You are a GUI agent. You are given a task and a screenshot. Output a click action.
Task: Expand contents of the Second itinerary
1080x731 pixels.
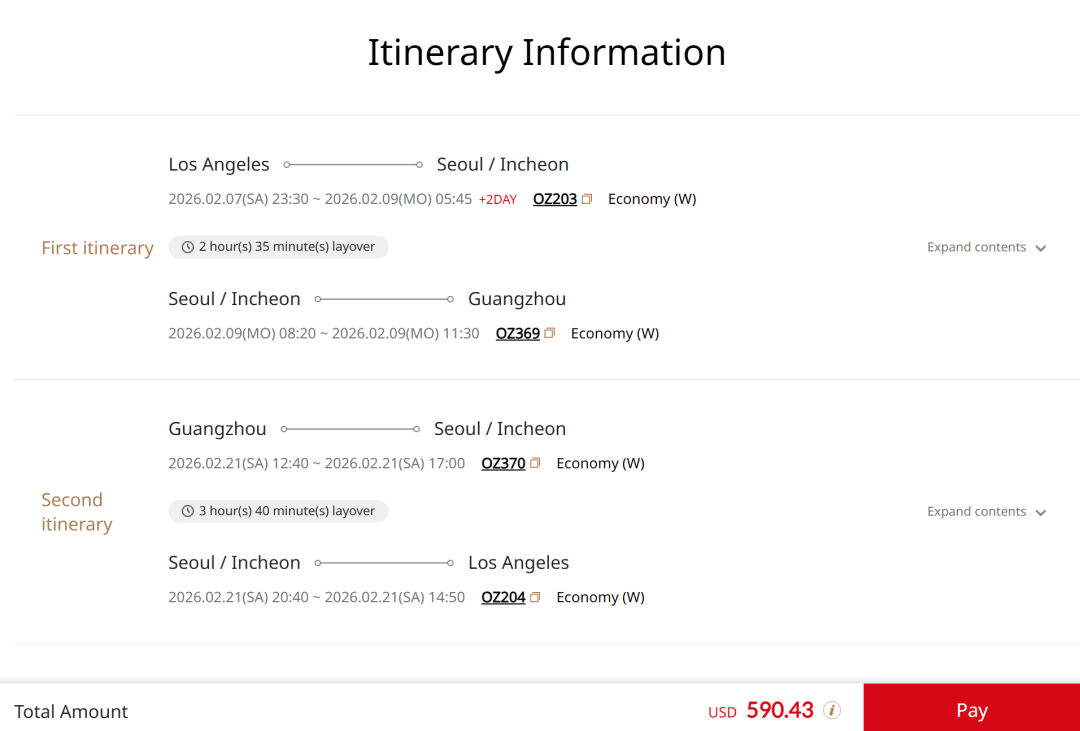pos(986,511)
